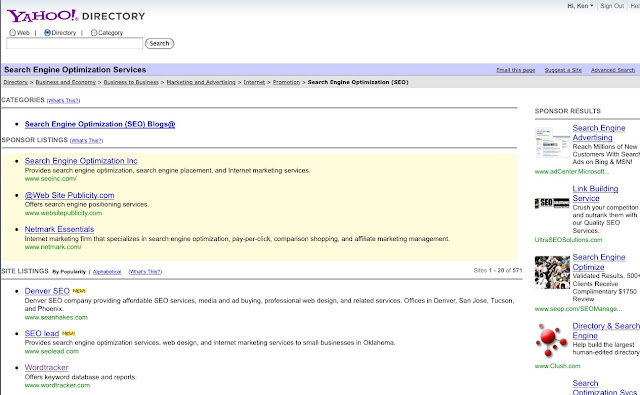The image size is (640, 395).
Task: Focus the directory search input field
Action: click(x=75, y=43)
